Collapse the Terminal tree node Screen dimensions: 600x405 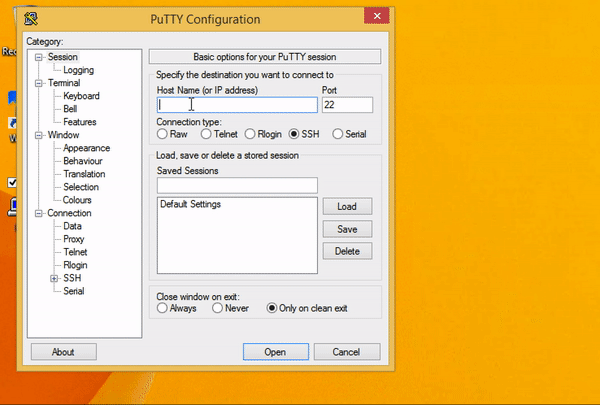38,83
